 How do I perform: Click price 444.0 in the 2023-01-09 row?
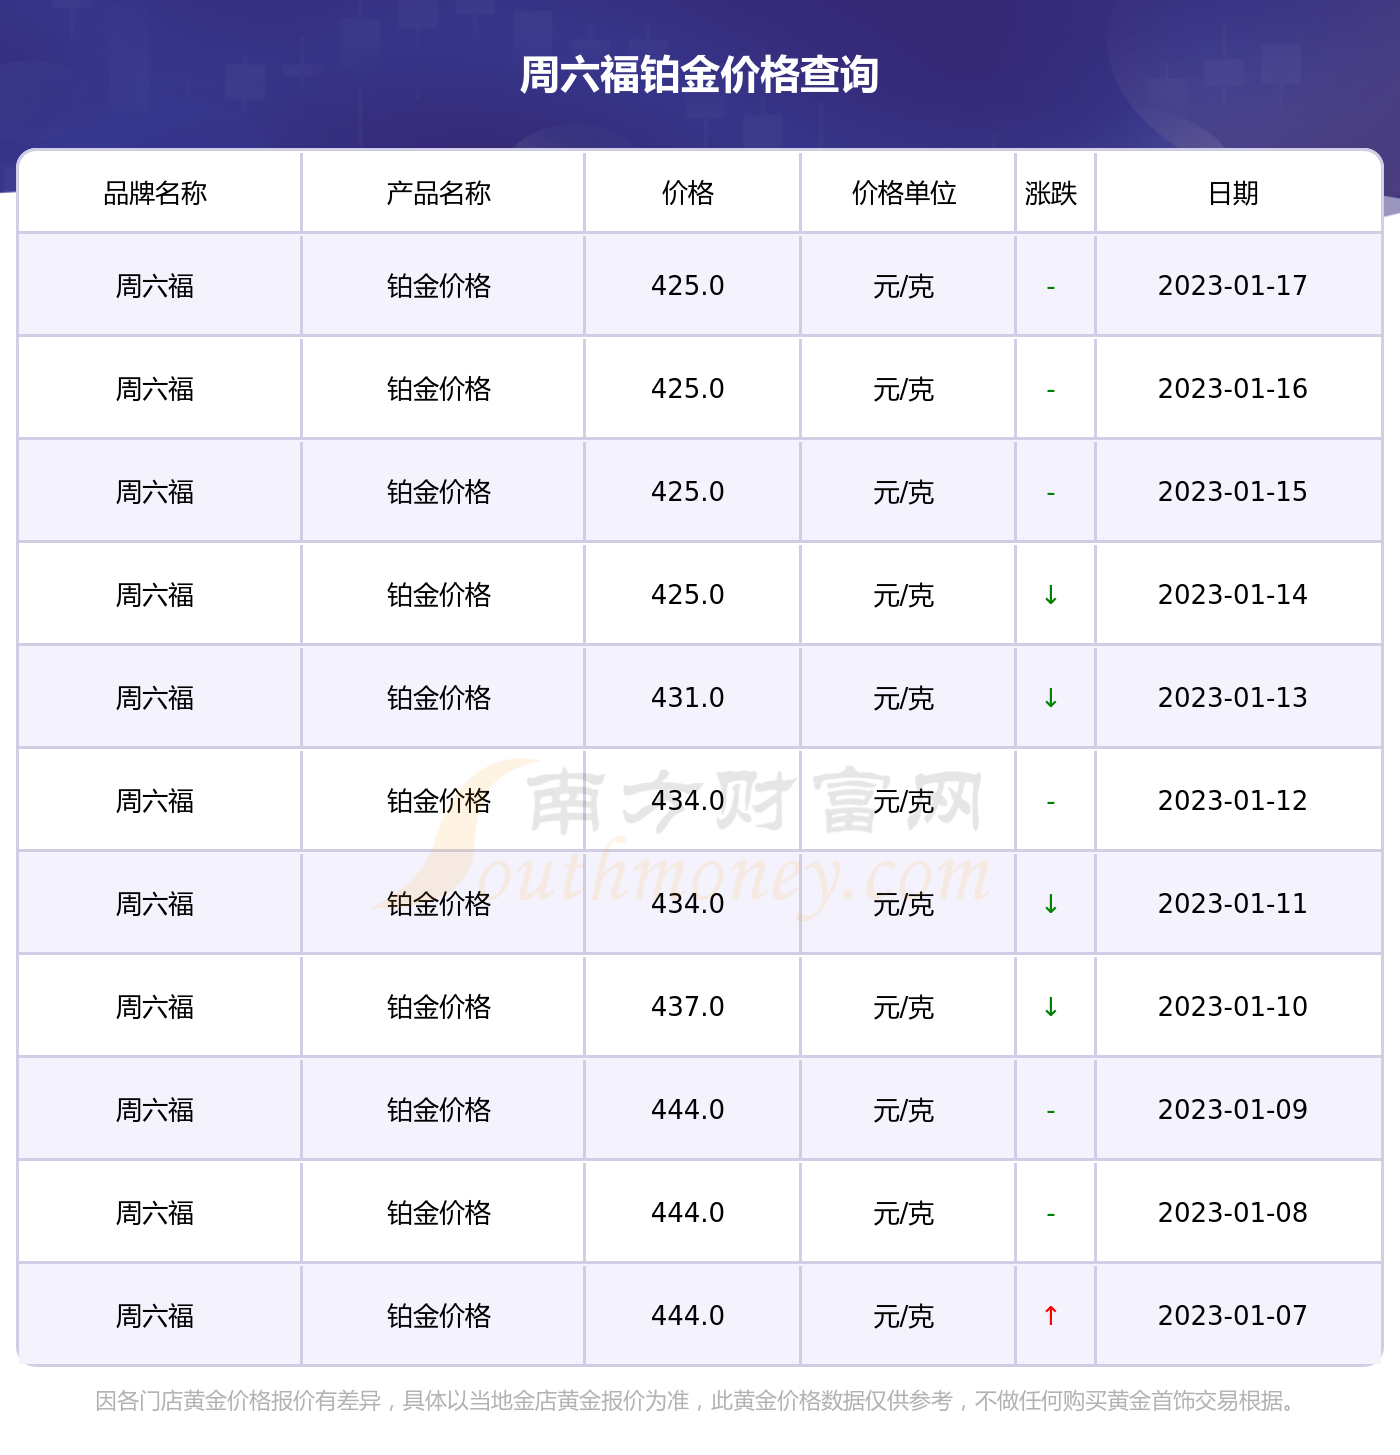pos(688,1110)
